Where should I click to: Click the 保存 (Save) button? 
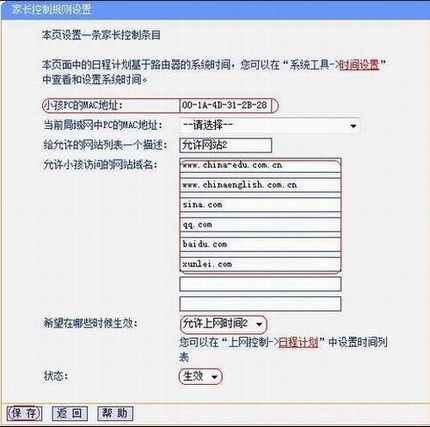[25, 413]
